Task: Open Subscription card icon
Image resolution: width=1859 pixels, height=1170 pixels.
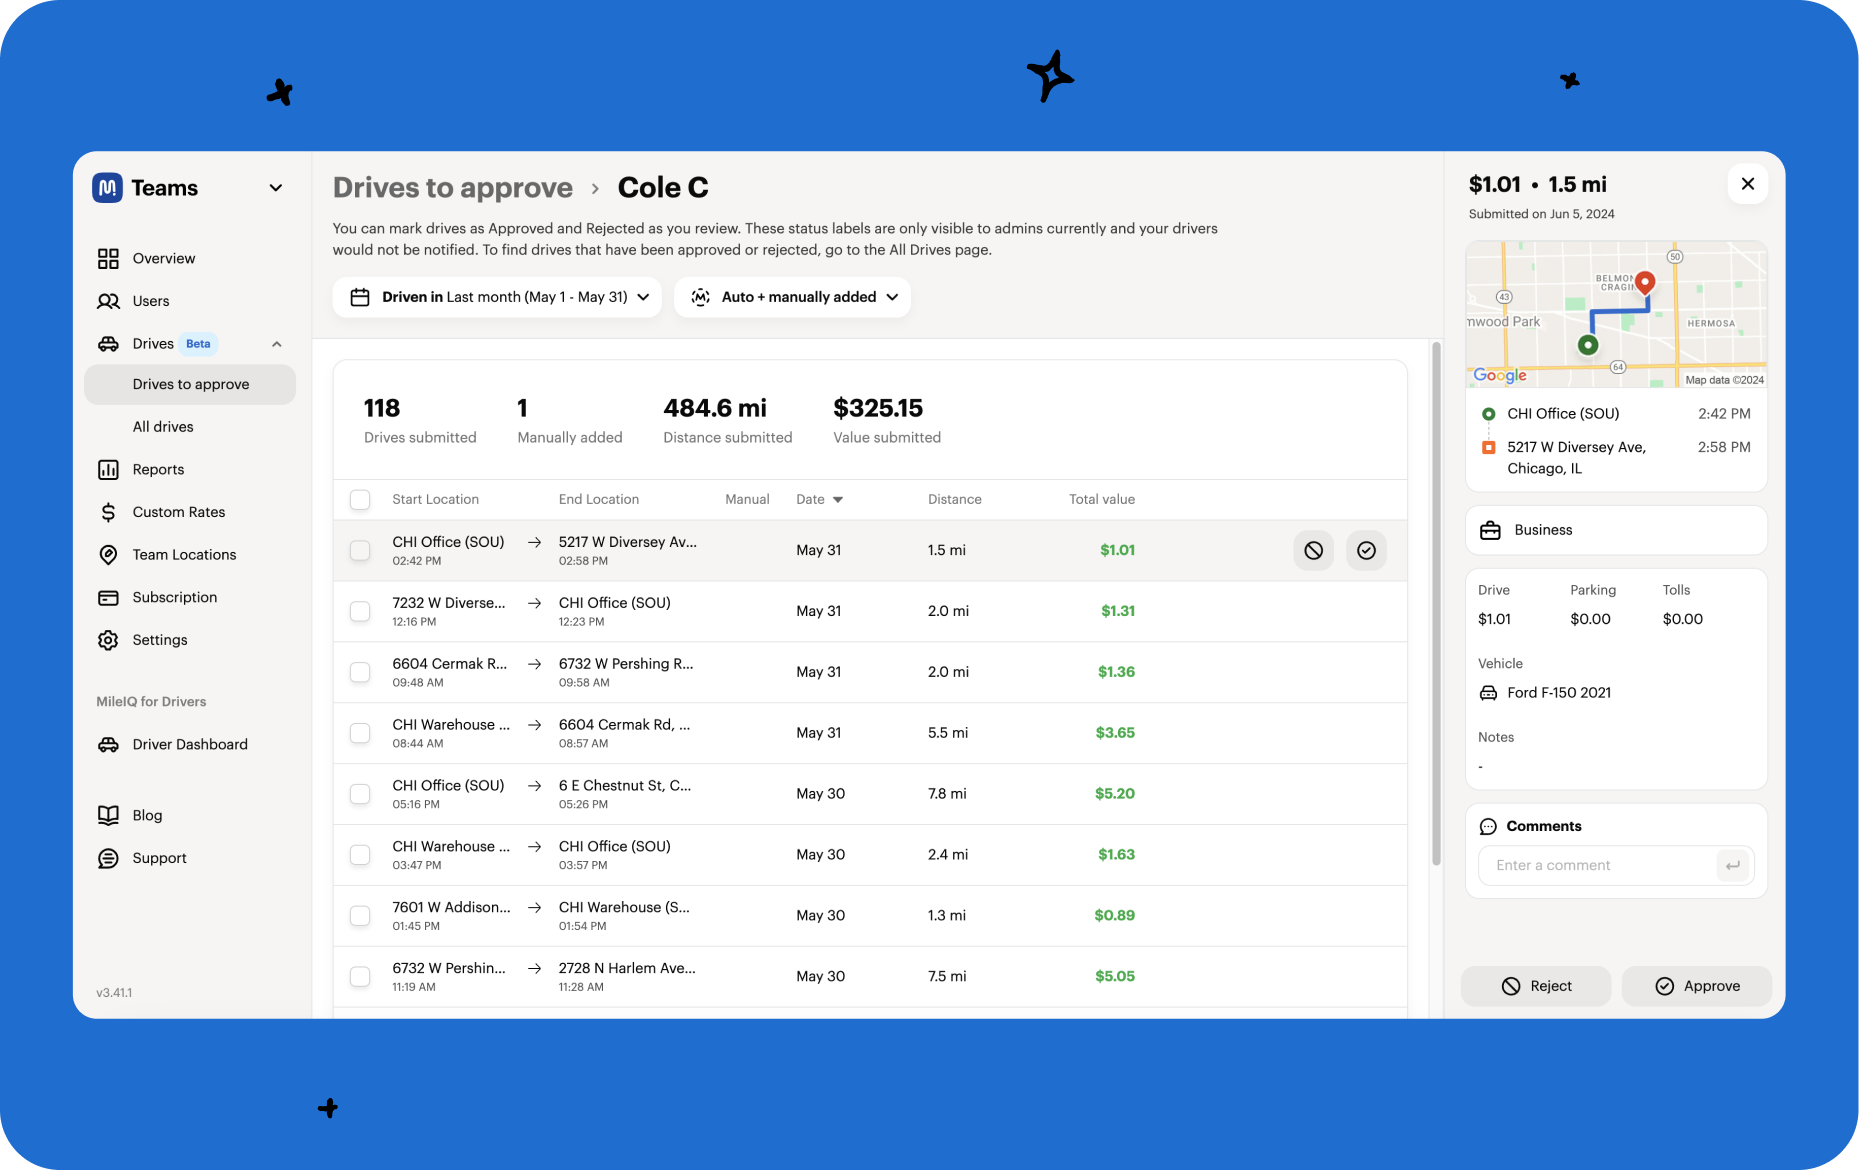Action: pyautogui.click(x=108, y=598)
